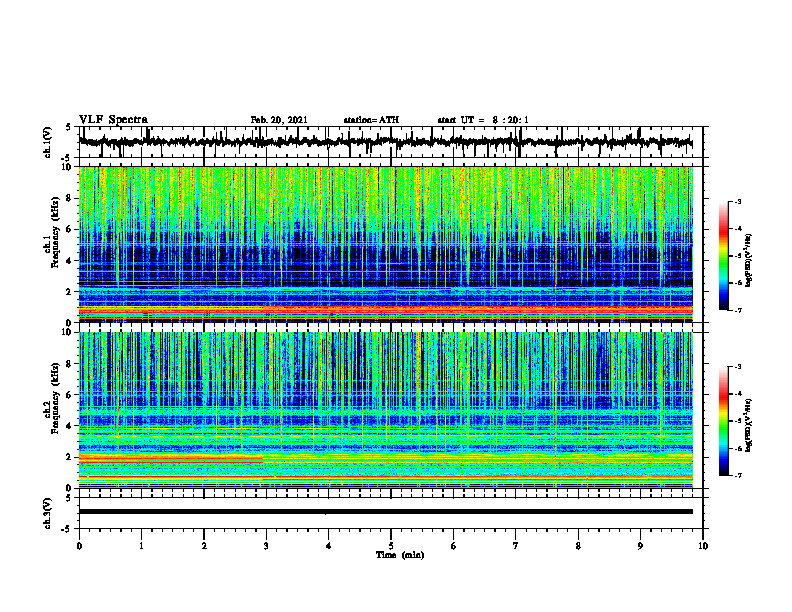
Task: Click the "ch.1(V)" axis label
Action: [48, 142]
